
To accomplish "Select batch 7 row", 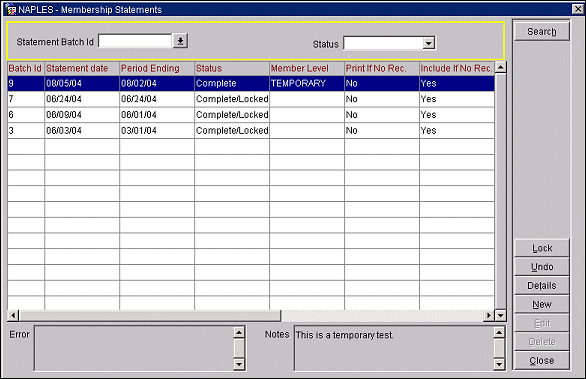I will [251, 99].
